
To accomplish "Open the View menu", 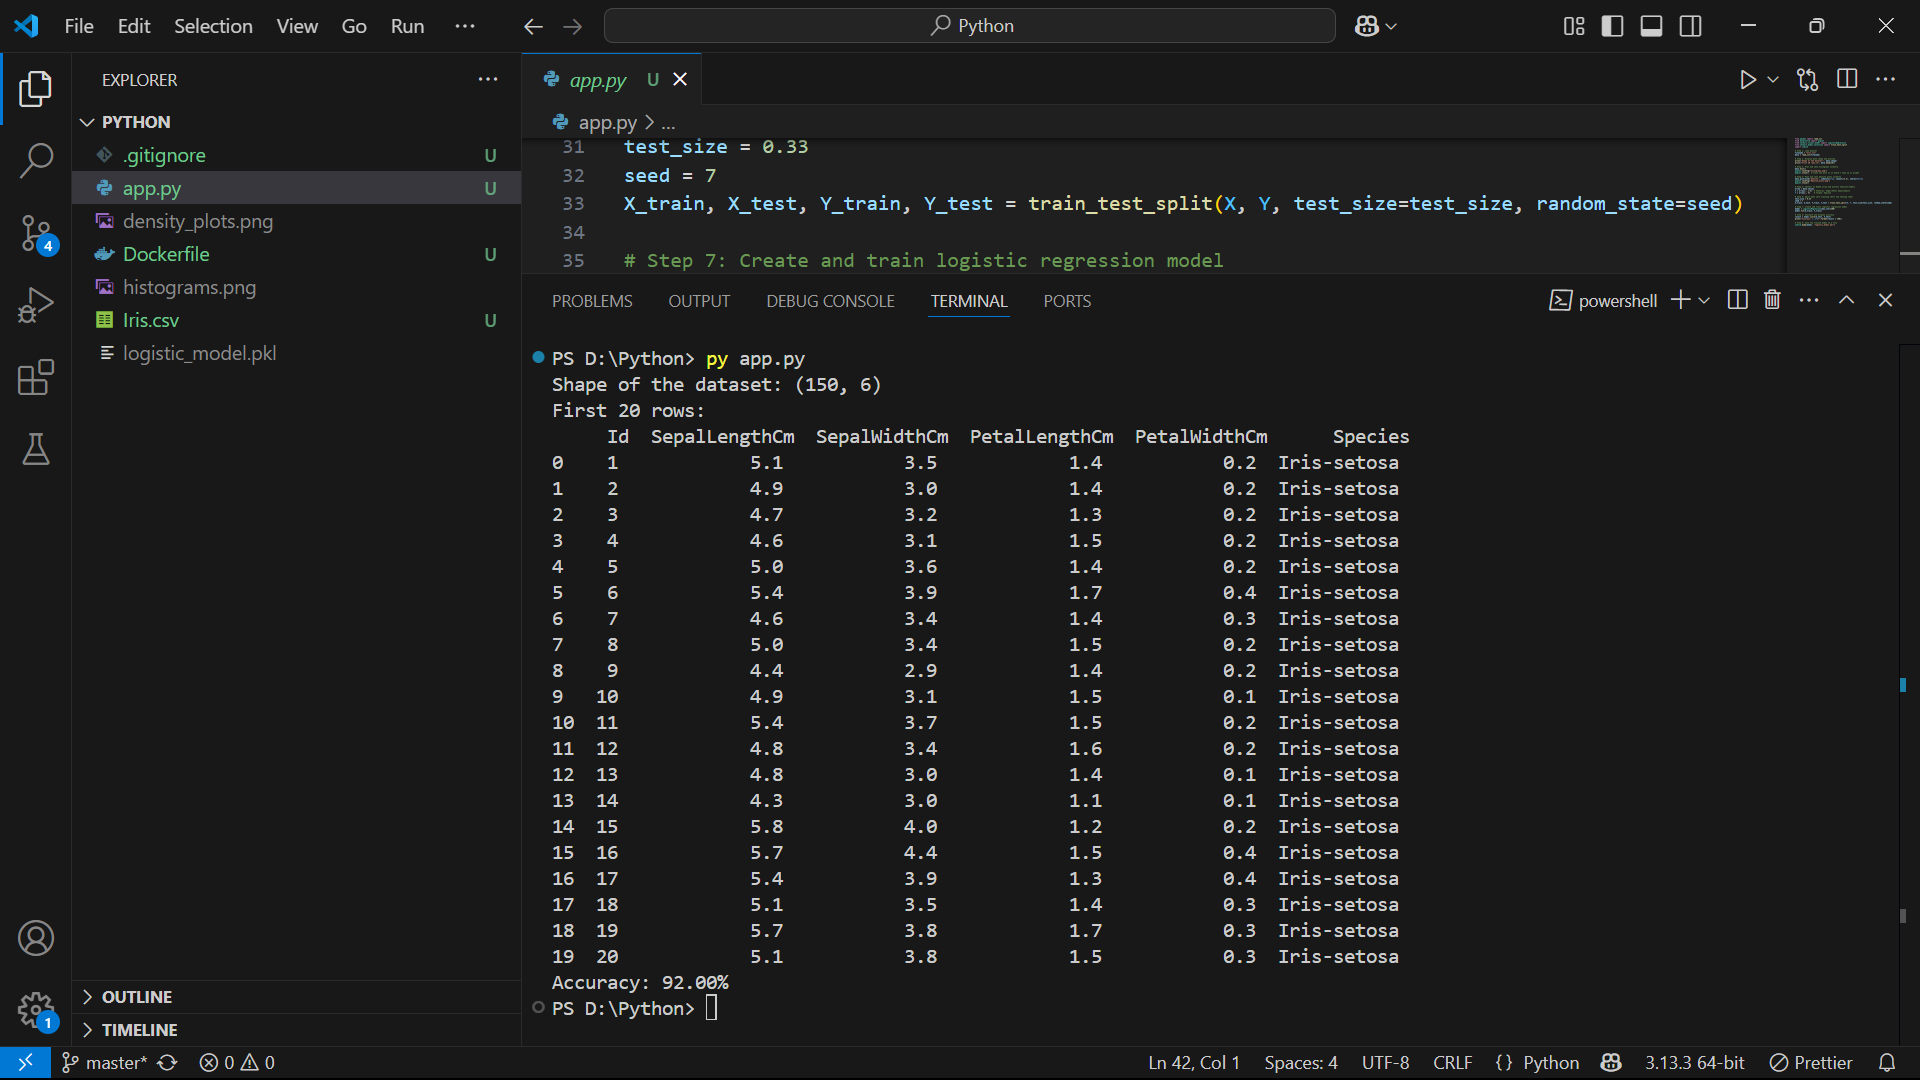I will click(x=297, y=26).
